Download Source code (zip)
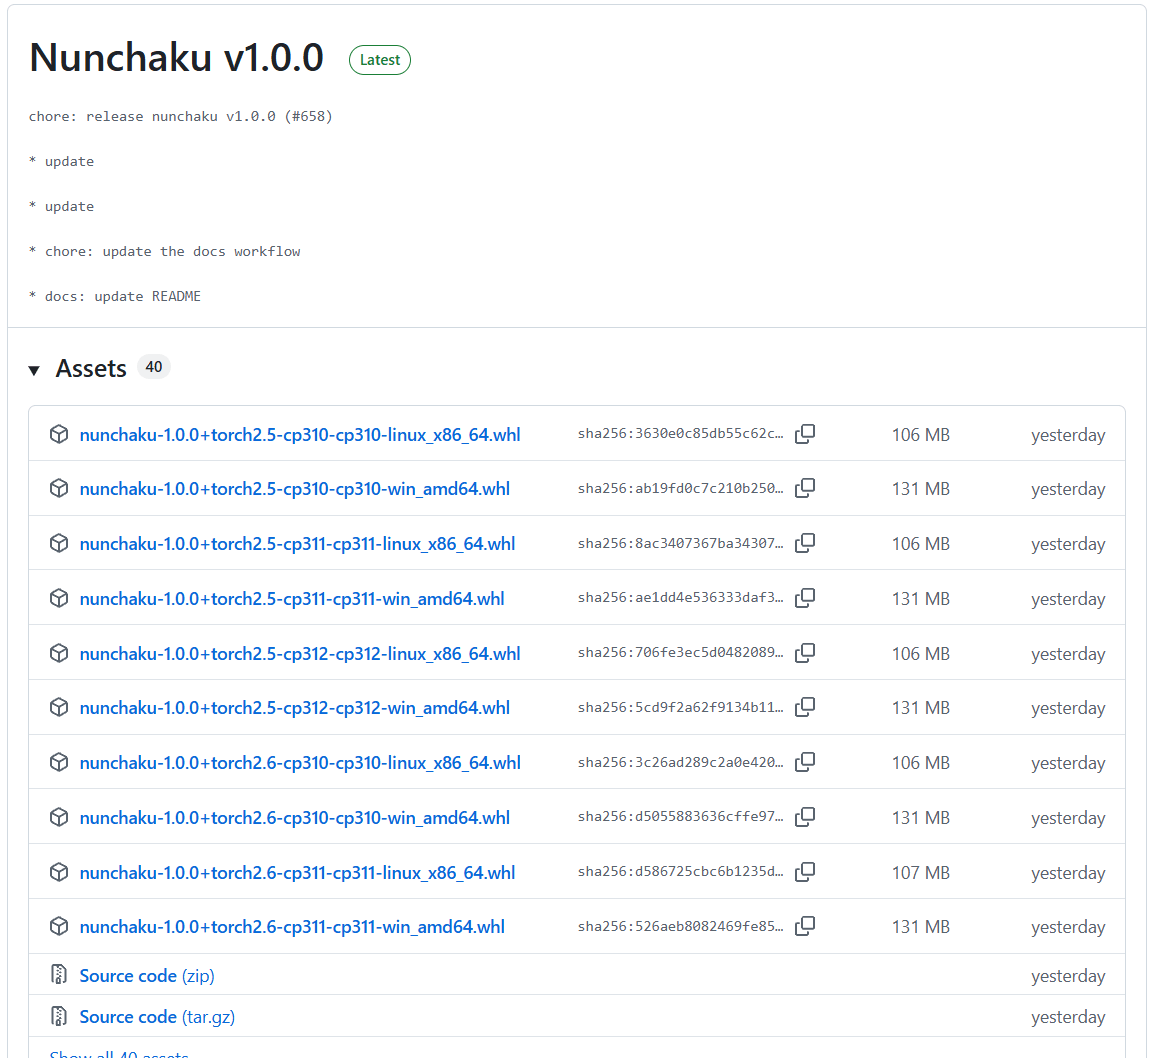The width and height of the screenshot is (1157, 1058). pyautogui.click(x=147, y=975)
